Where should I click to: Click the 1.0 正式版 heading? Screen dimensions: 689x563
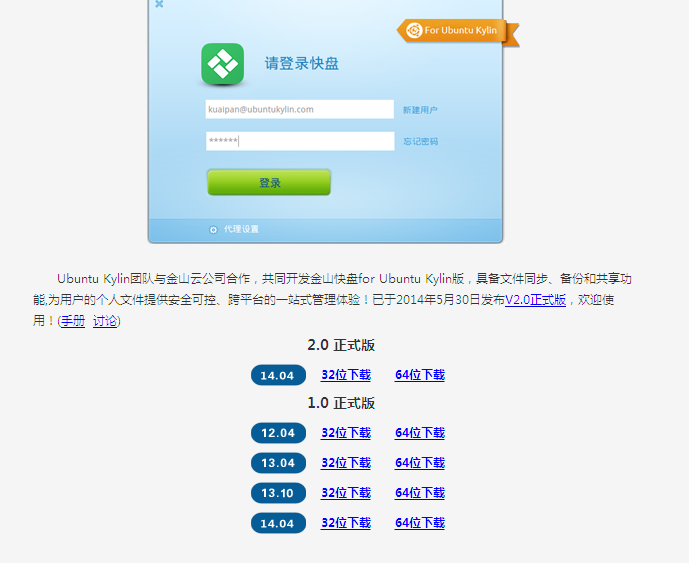coord(341,403)
